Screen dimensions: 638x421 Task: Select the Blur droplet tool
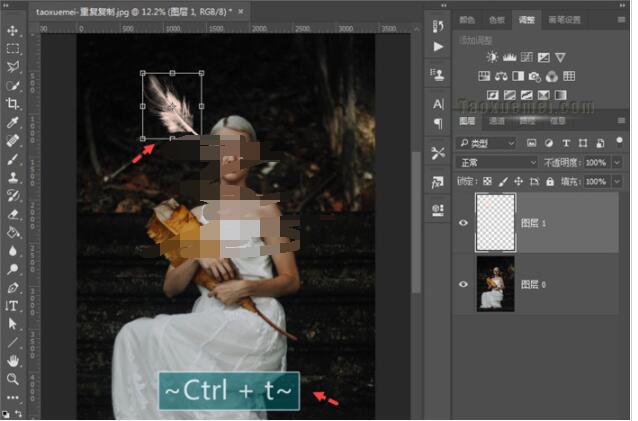point(13,251)
